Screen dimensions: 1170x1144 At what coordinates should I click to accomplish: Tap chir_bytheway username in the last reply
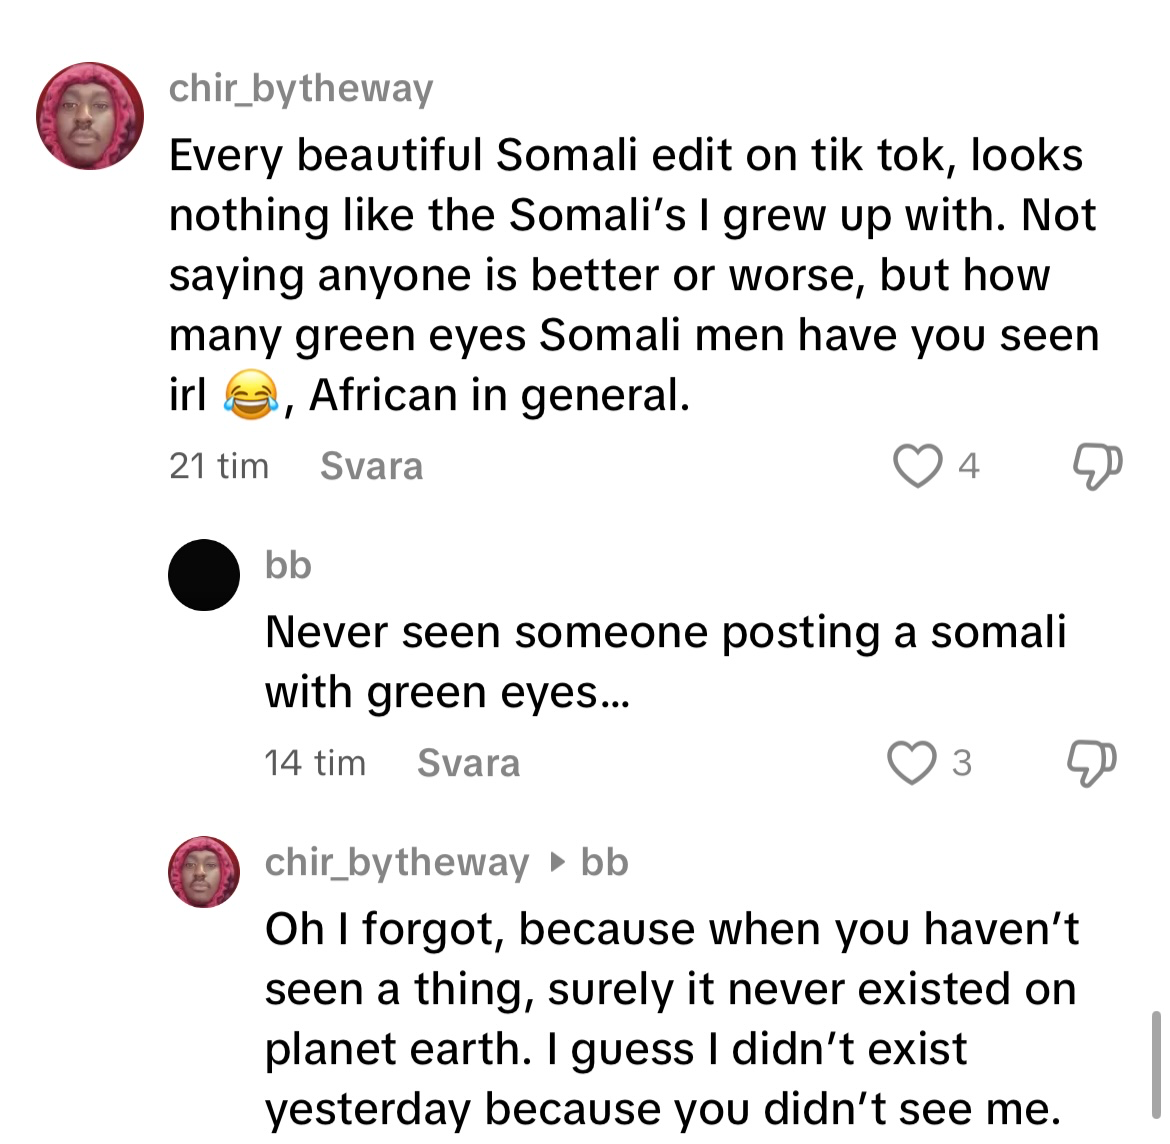(x=396, y=862)
